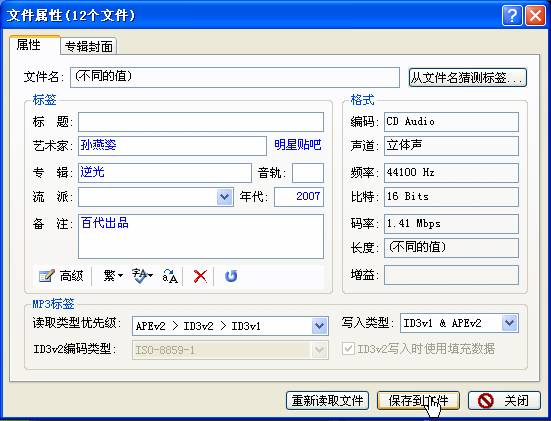
Task: Click the 文件名 field
Action: click(x=235, y=77)
